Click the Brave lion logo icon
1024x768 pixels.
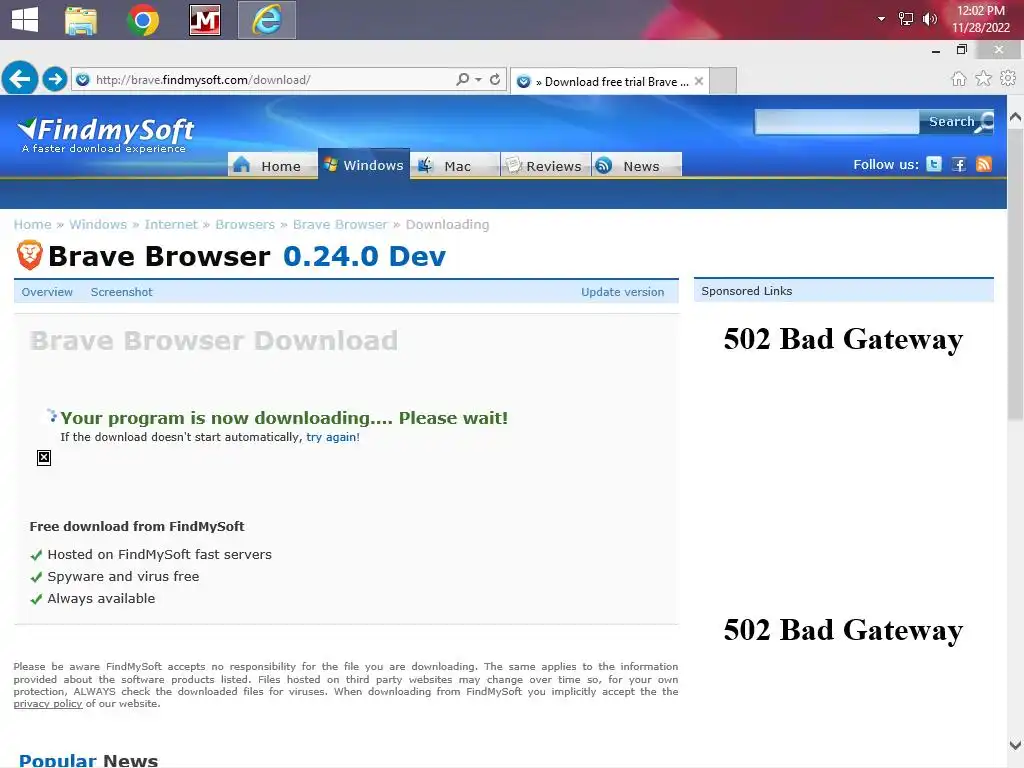(x=29, y=255)
